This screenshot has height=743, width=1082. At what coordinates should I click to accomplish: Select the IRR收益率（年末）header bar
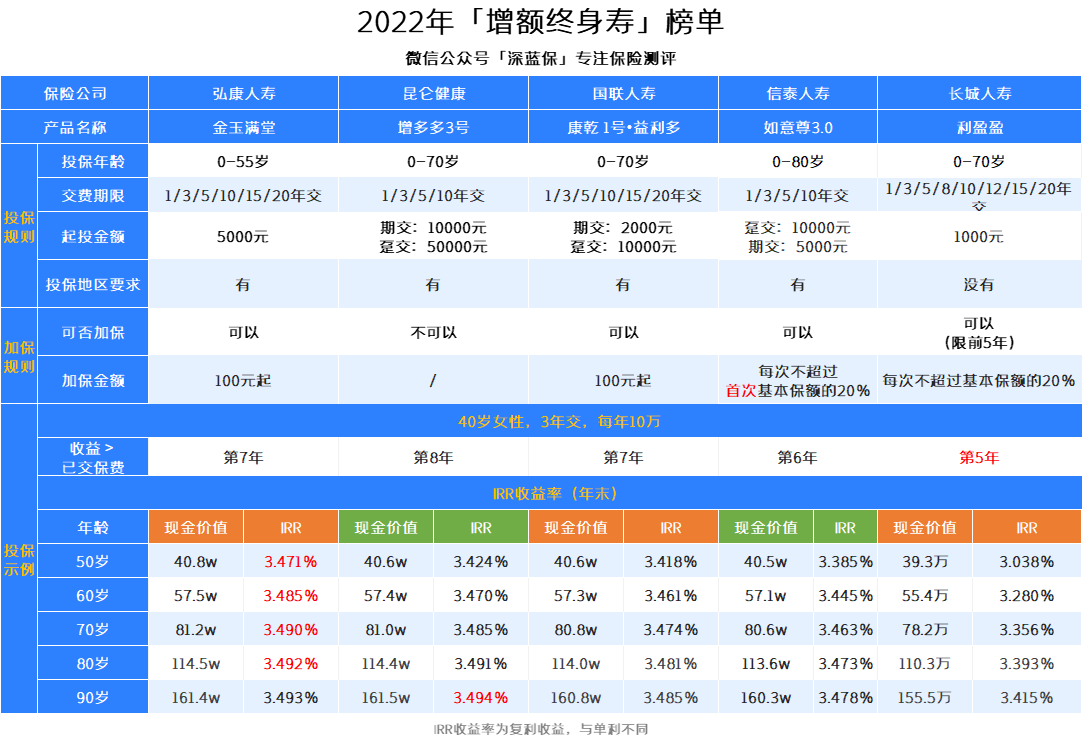pos(559,493)
